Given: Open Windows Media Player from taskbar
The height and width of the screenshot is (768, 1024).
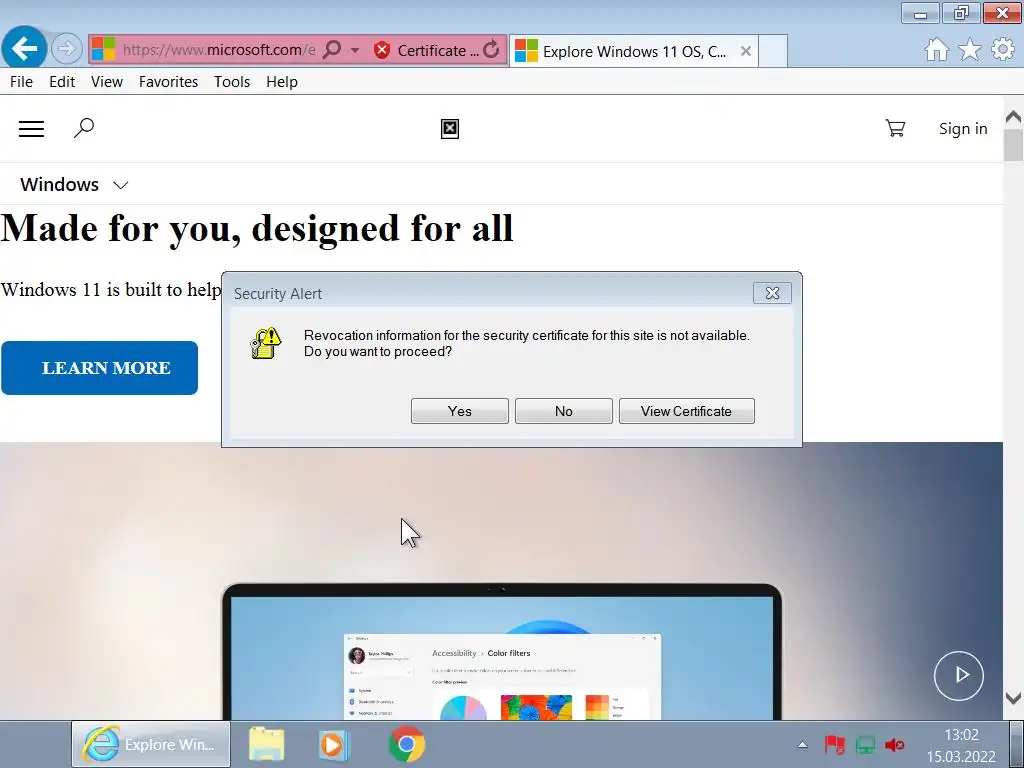Looking at the screenshot, I should pos(334,744).
